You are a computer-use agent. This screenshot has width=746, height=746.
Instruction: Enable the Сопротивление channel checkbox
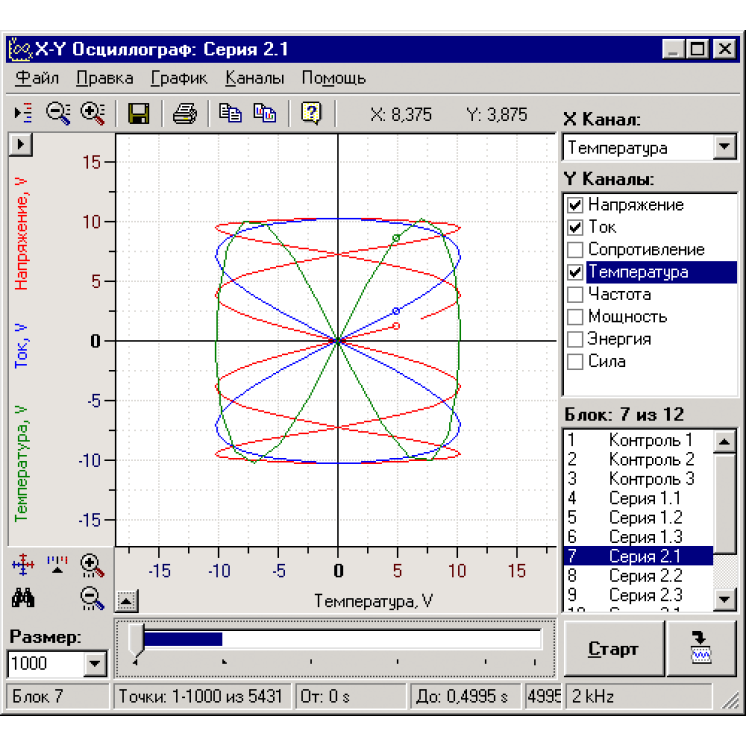(575, 250)
